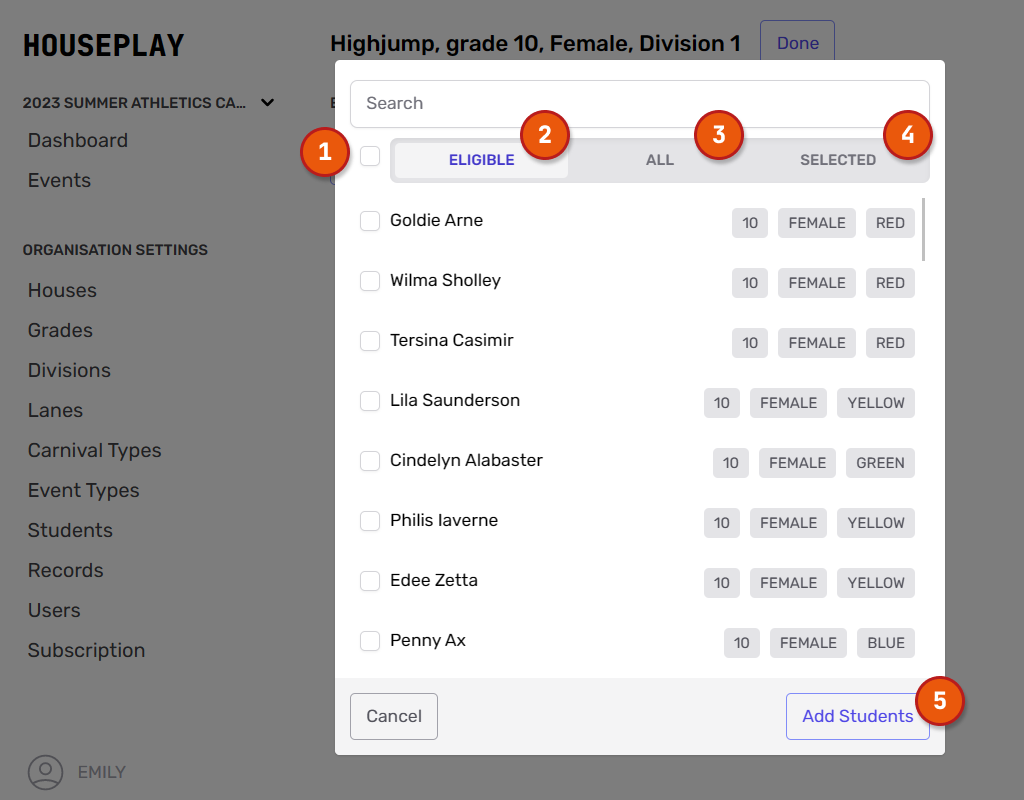This screenshot has width=1024, height=800.
Task: Expand the 2023 Summer Athletics carnival dropdown
Action: (x=267, y=102)
